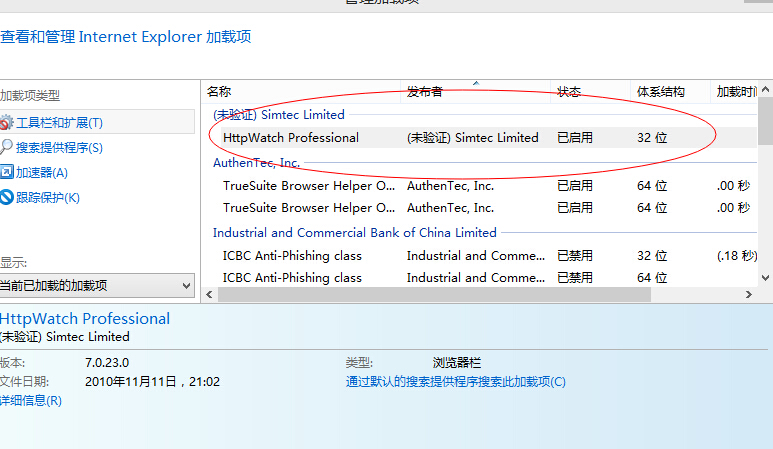This screenshot has width=773, height=449.
Task: Select second ICBC Anti-Phishing class 64-bit row
Action: [x=292, y=278]
